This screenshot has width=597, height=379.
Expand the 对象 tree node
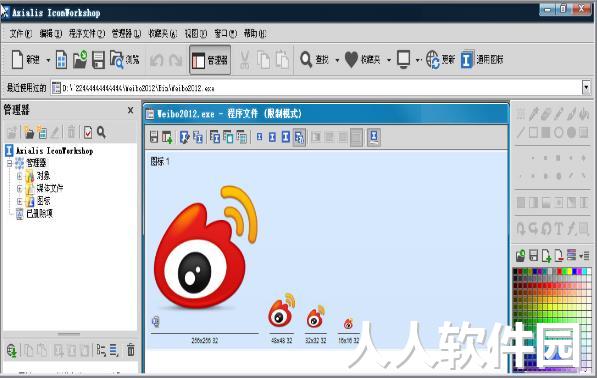pos(19,176)
